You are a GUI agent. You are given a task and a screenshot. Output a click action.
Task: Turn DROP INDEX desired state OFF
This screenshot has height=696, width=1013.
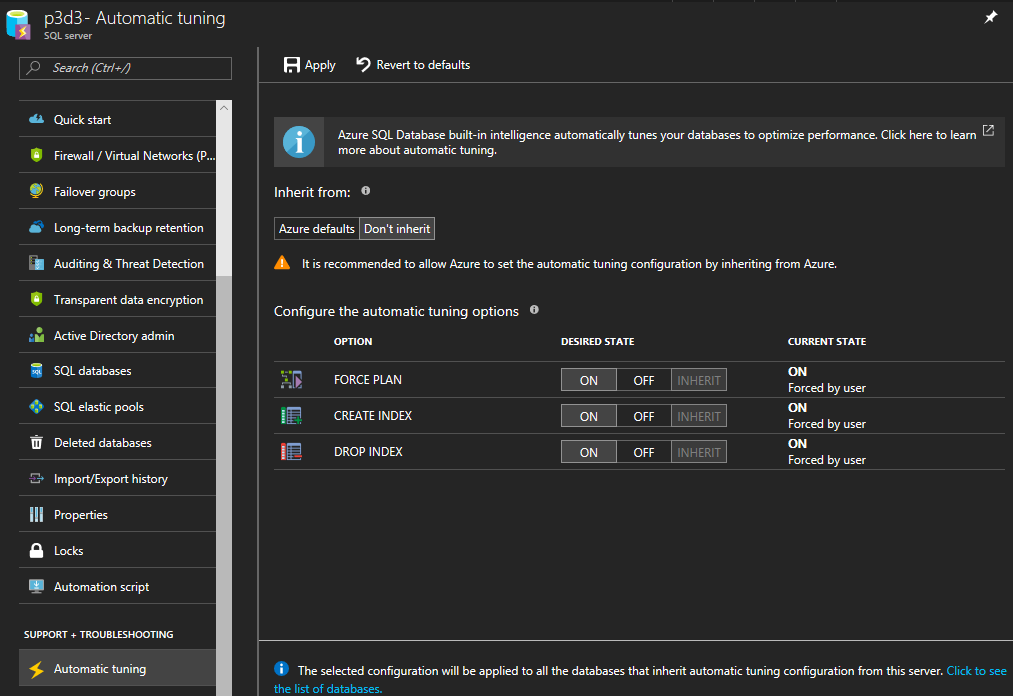coord(643,452)
